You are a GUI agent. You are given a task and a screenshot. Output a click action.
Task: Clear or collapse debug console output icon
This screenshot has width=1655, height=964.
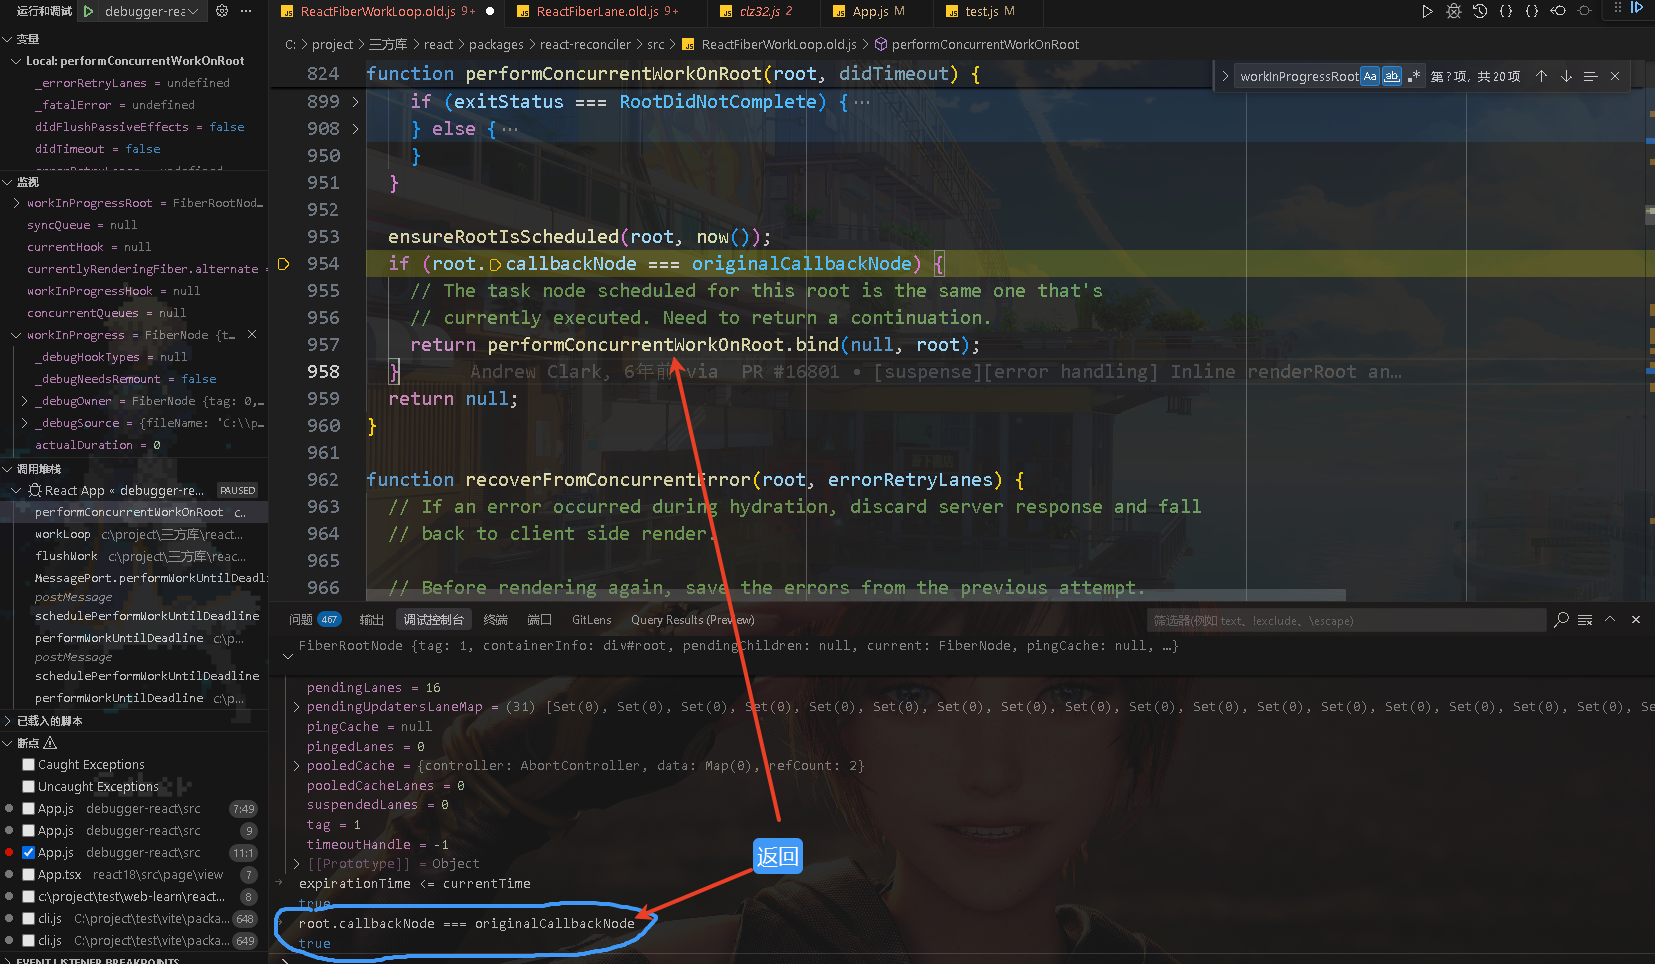(x=1585, y=620)
